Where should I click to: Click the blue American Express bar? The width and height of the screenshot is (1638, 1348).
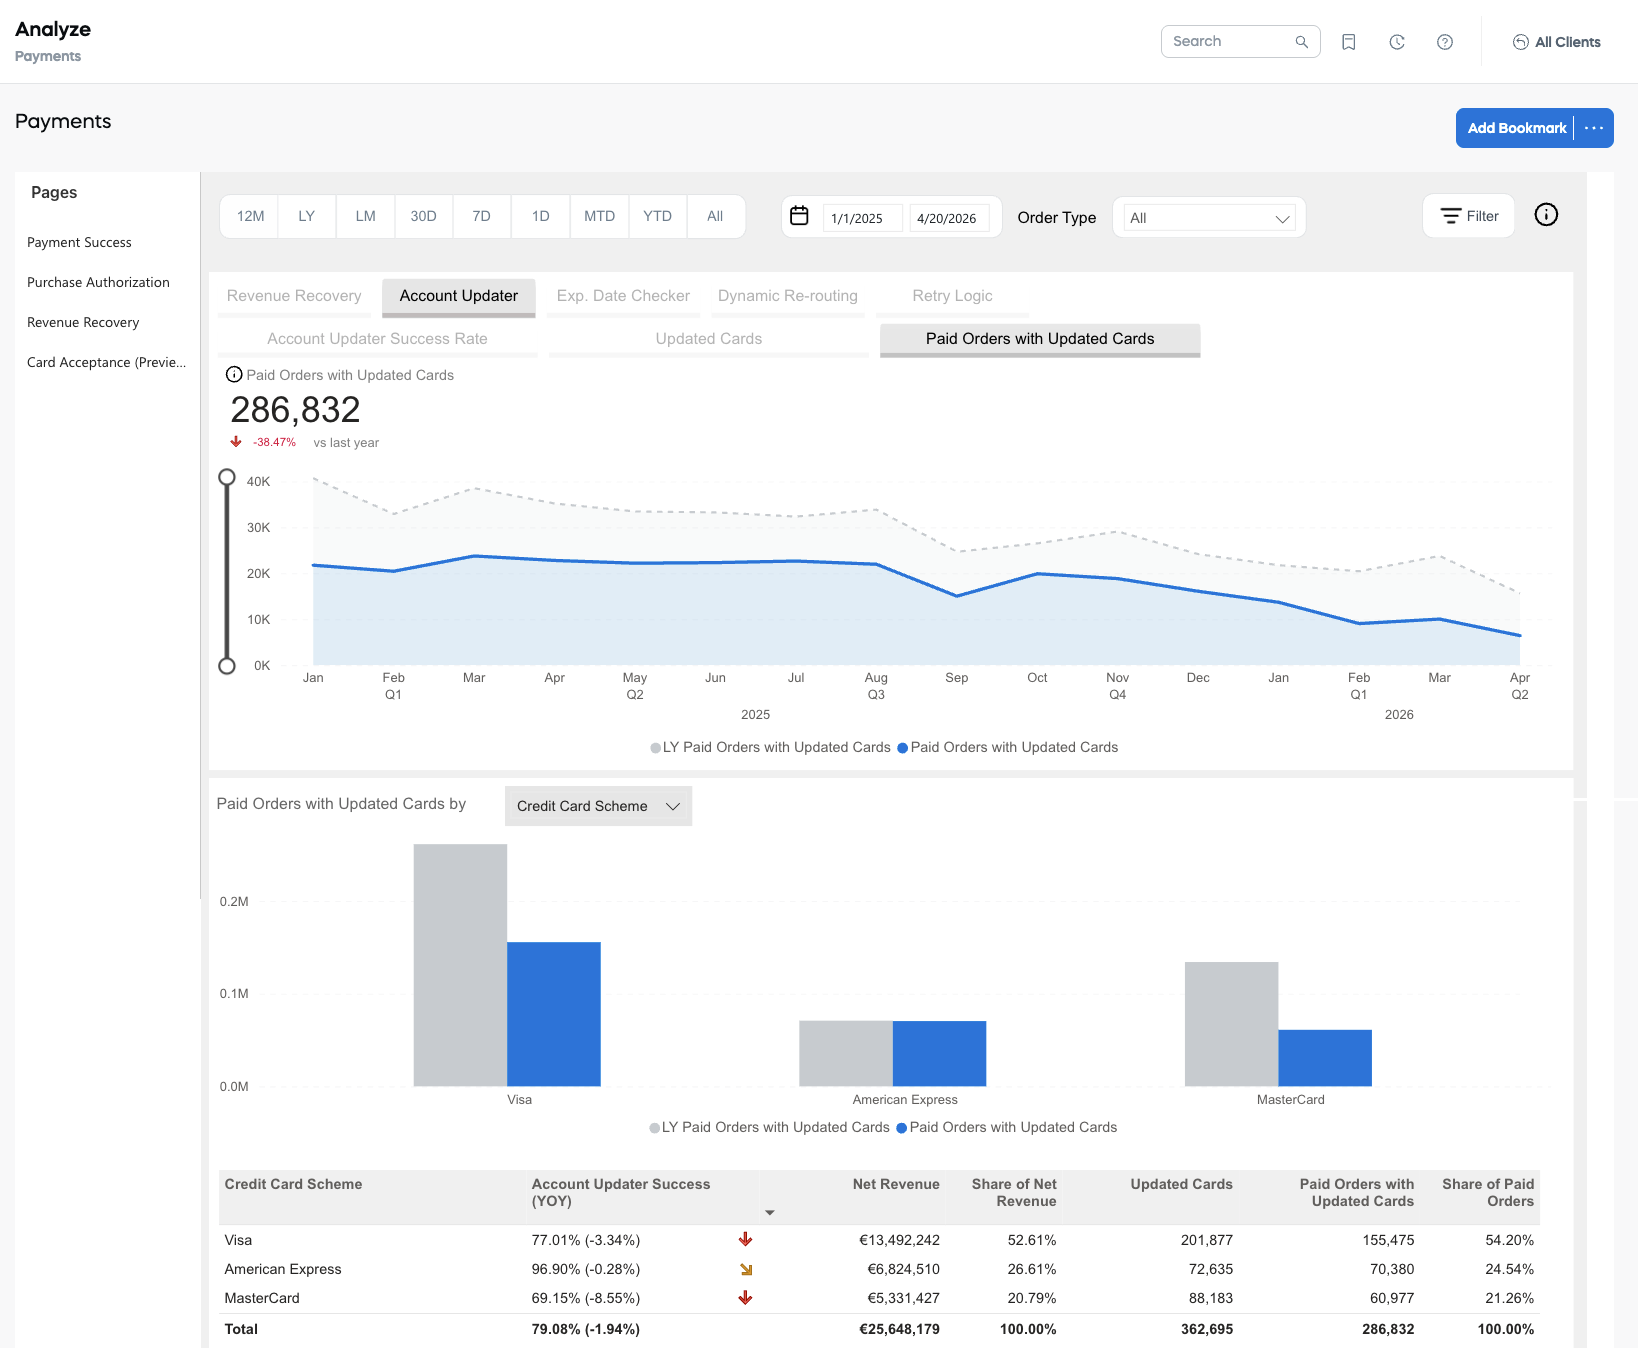939,1053
